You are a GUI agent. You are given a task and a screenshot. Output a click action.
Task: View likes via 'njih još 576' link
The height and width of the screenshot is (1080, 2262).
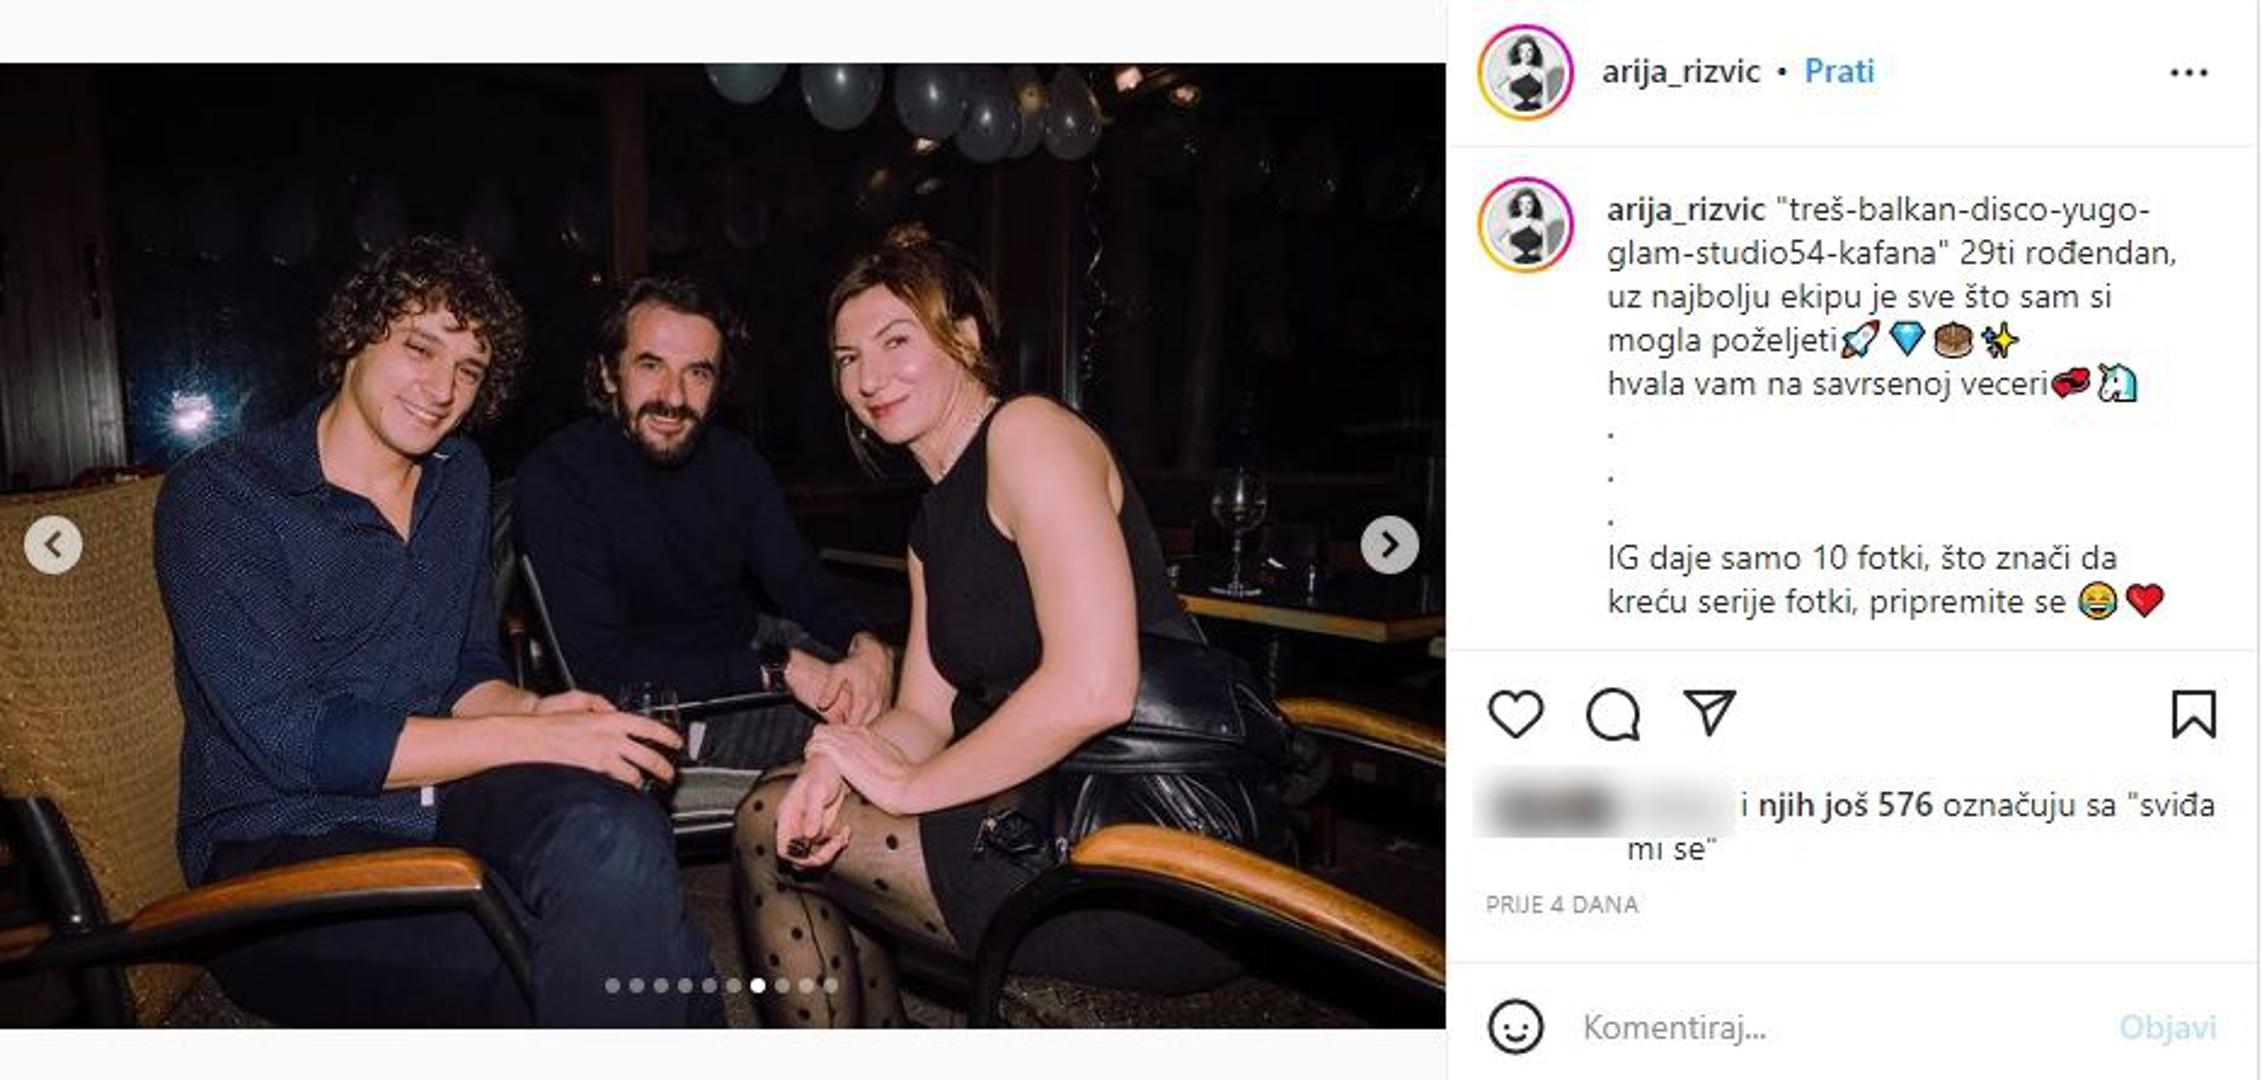(1845, 805)
